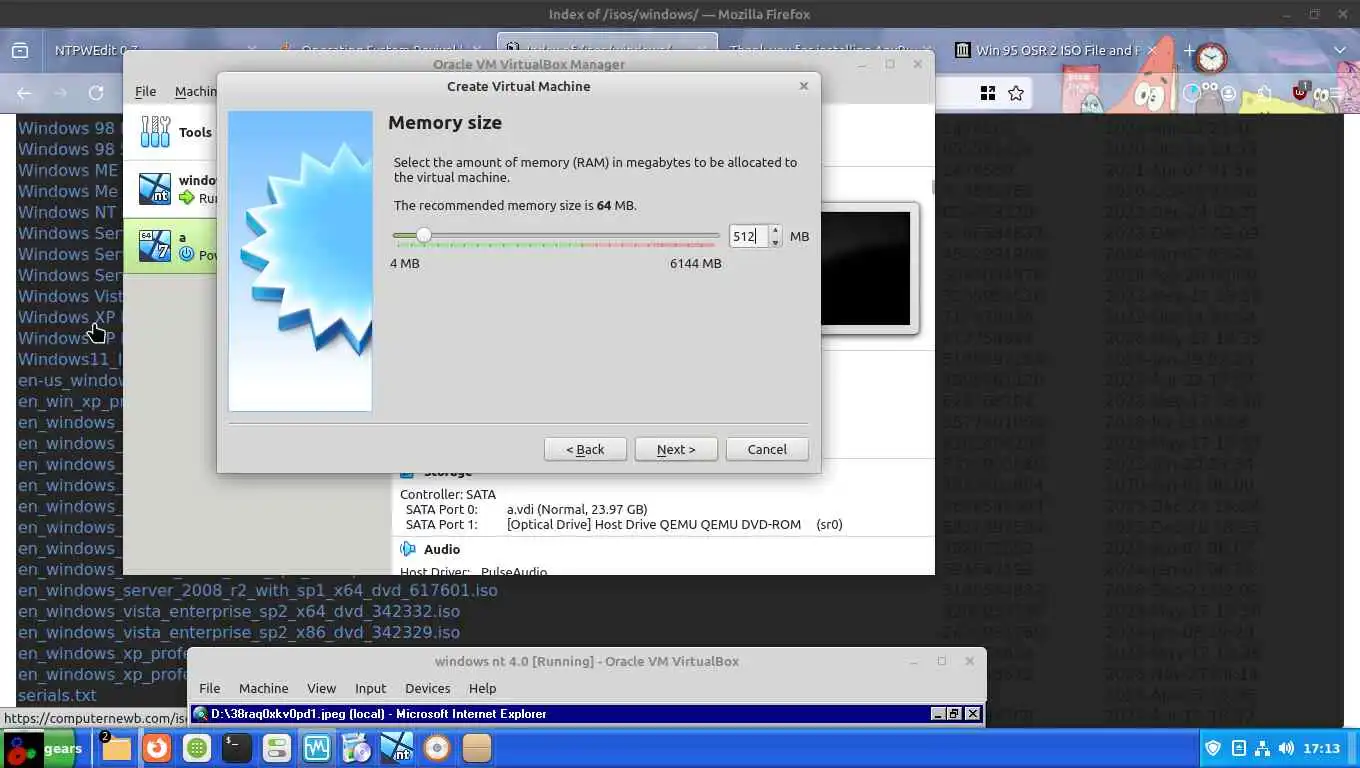Open Firefox application menu hamburger
This screenshot has height=768, width=1360.
[1336, 93]
